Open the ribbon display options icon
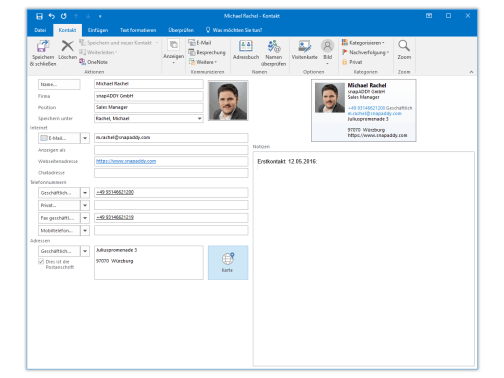Screen dimensions: 504x378 [429, 16]
